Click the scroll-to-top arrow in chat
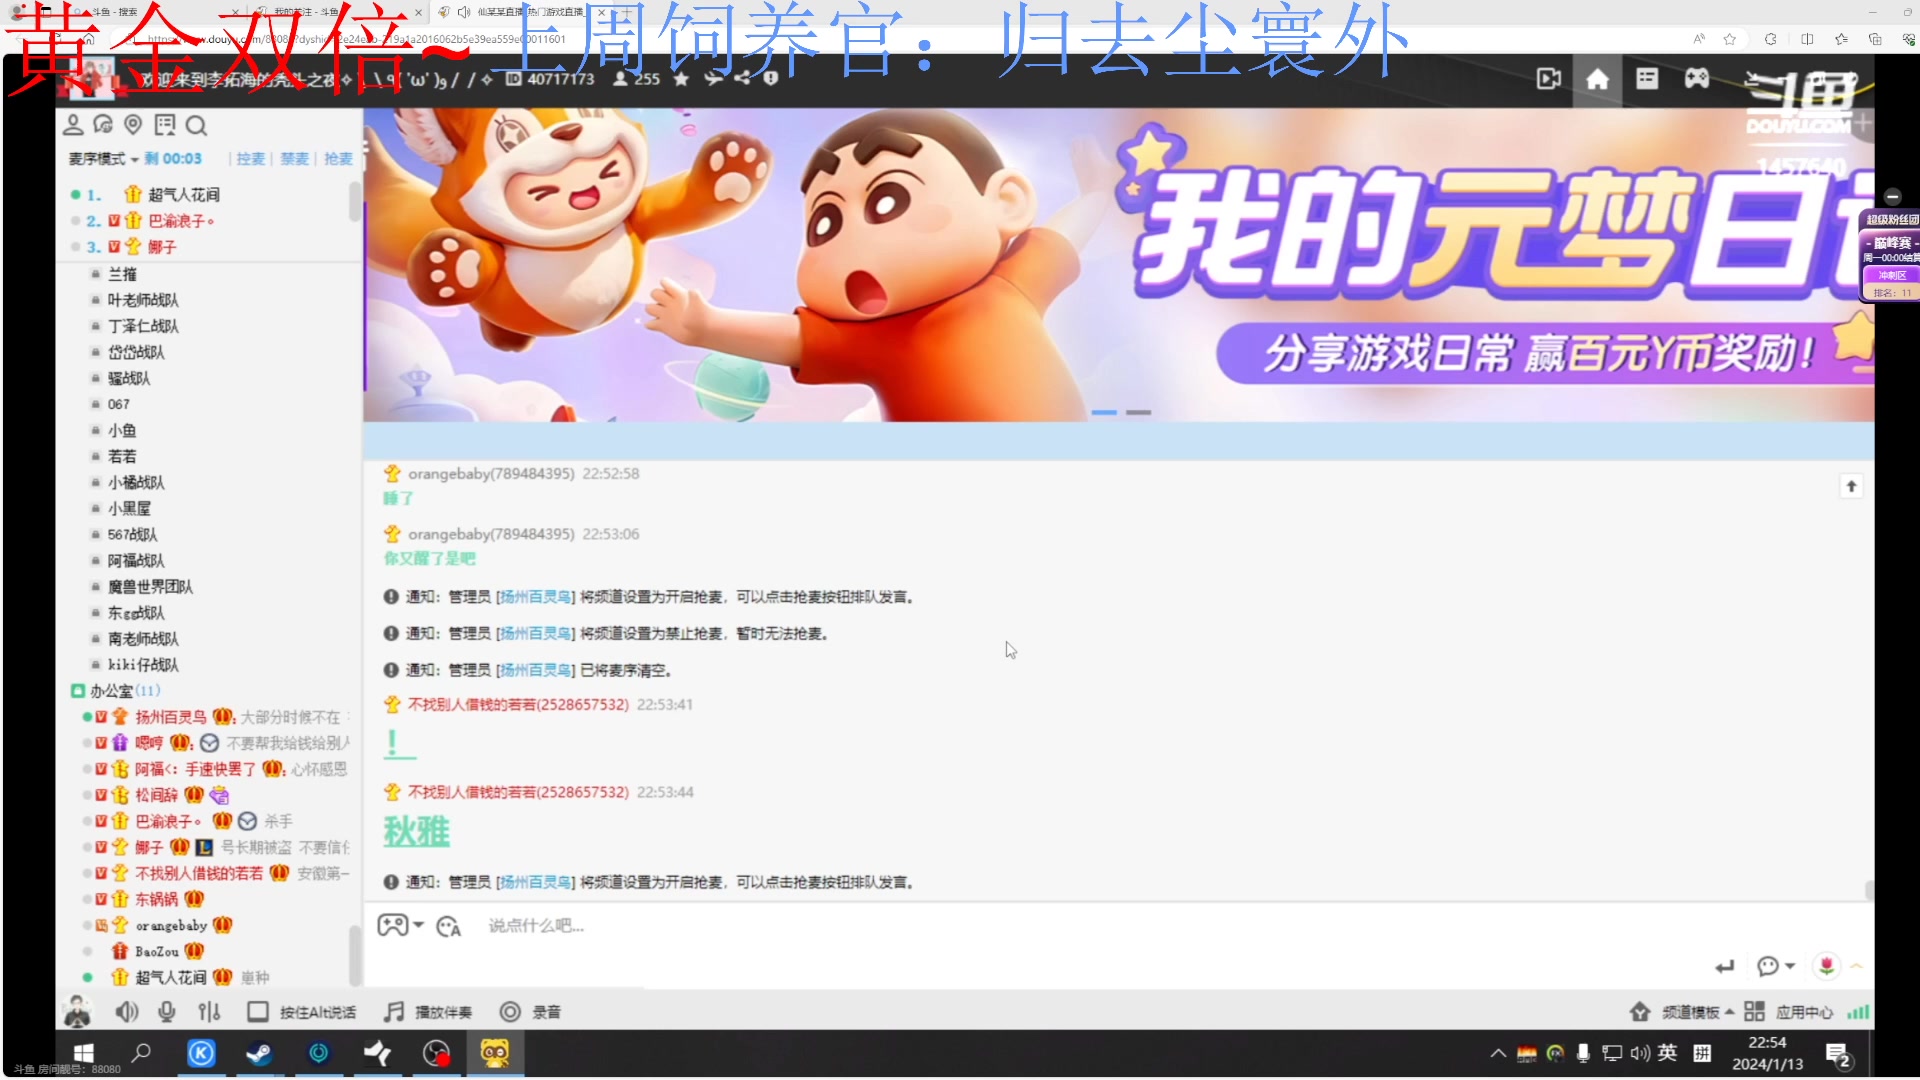The height and width of the screenshot is (1080, 1920). tap(1851, 486)
